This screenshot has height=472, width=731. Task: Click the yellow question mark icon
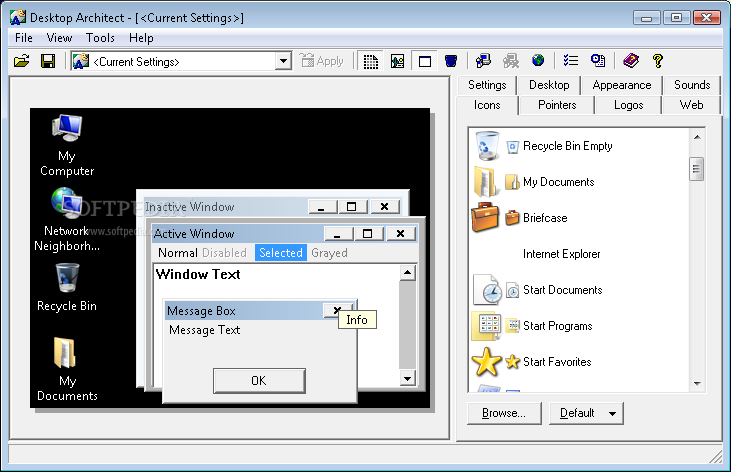coord(658,61)
